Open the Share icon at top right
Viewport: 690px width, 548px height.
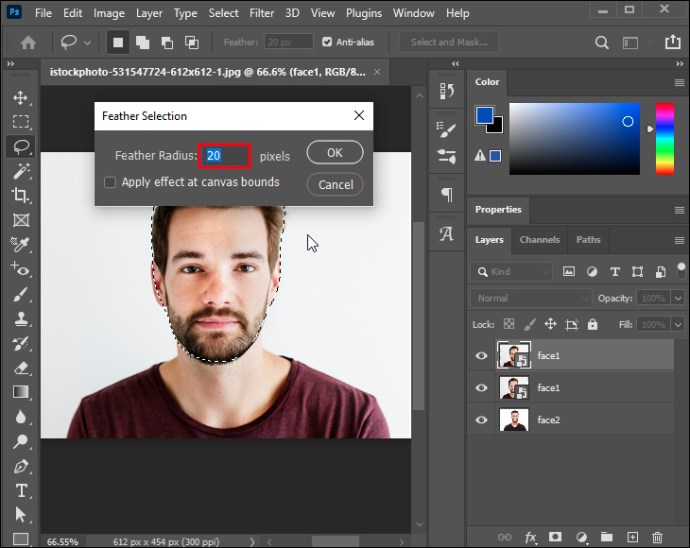point(672,42)
